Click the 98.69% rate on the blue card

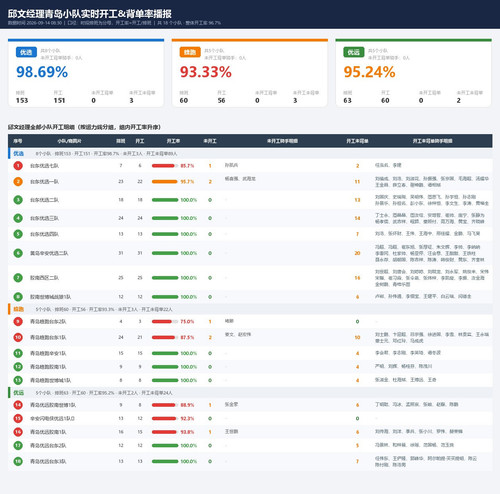(x=42, y=72)
